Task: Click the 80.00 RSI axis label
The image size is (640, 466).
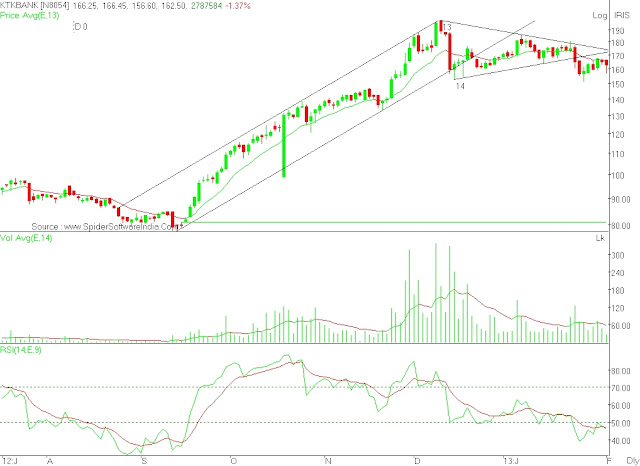Action: tap(621, 371)
